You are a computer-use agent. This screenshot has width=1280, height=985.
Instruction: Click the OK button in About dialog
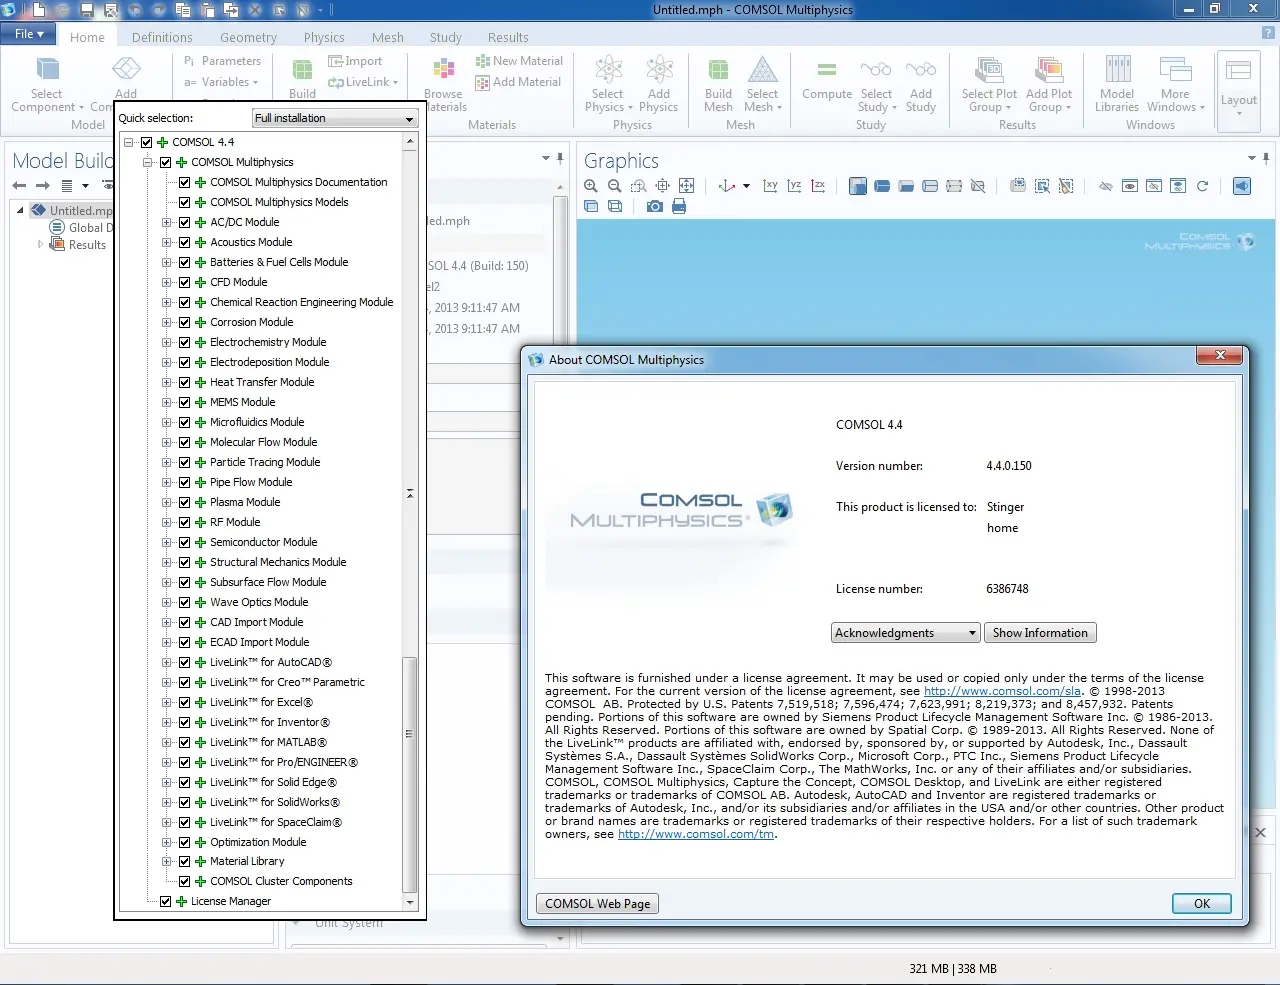tap(1202, 903)
